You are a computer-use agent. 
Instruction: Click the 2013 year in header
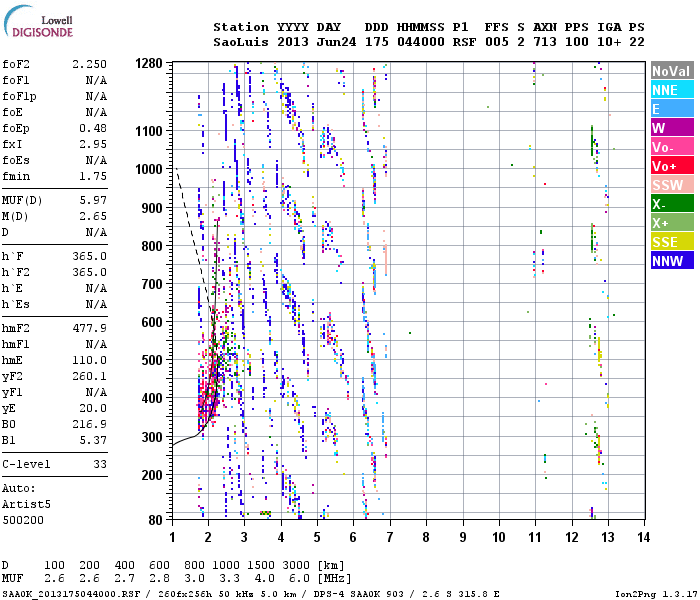tap(293, 42)
